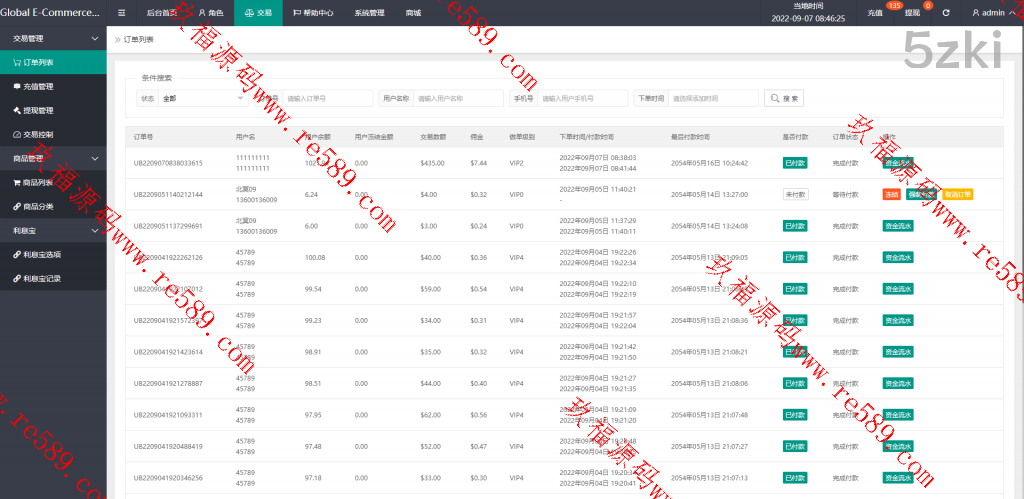The height and width of the screenshot is (499, 1024).
Task: Click yellow 取消订单 button
Action: (957, 194)
